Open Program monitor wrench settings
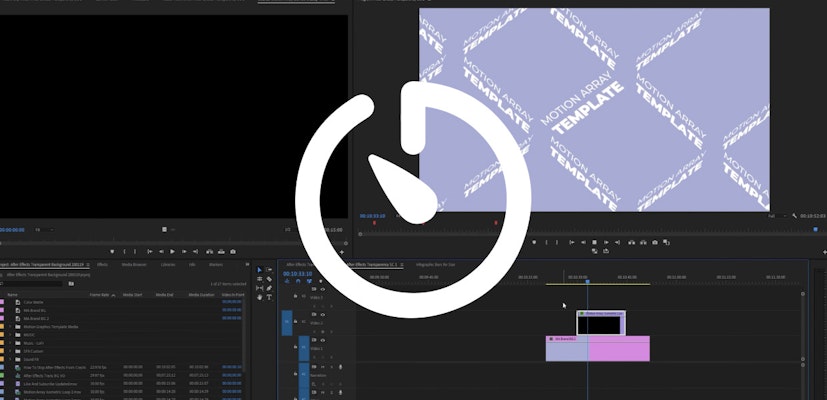 [795, 216]
